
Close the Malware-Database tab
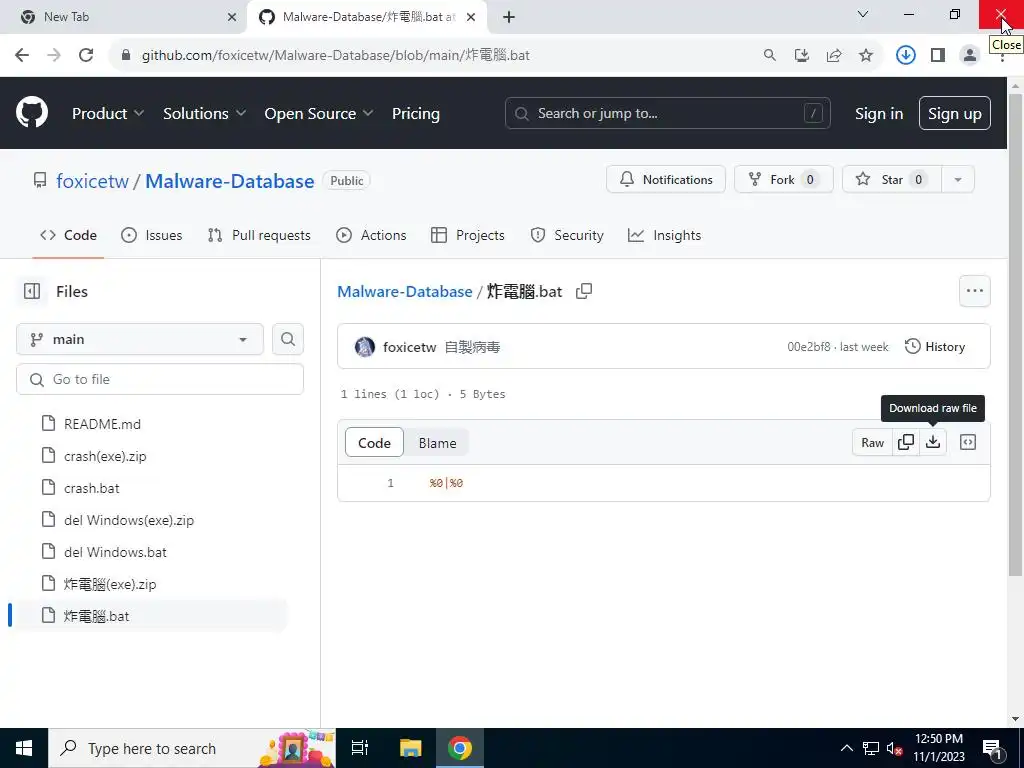471,17
